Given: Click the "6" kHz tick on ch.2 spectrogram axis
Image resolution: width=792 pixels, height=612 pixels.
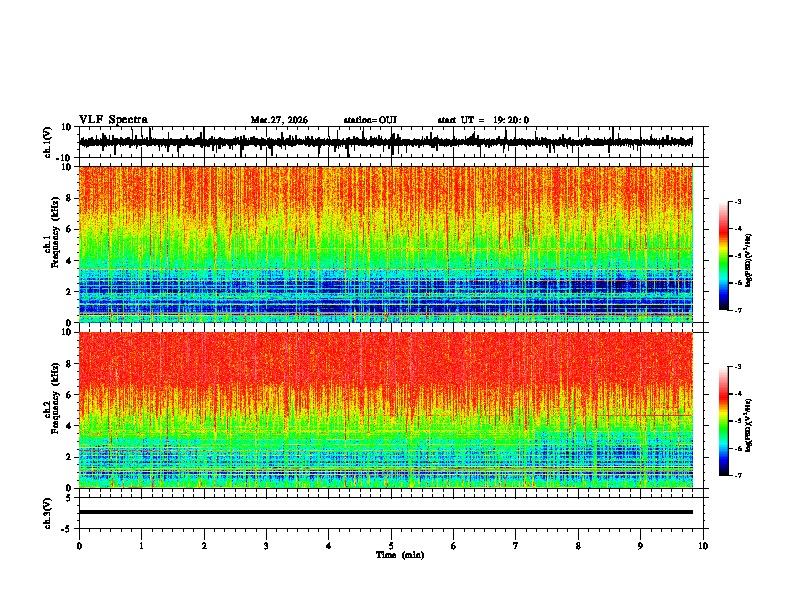Looking at the screenshot, I should (70, 394).
